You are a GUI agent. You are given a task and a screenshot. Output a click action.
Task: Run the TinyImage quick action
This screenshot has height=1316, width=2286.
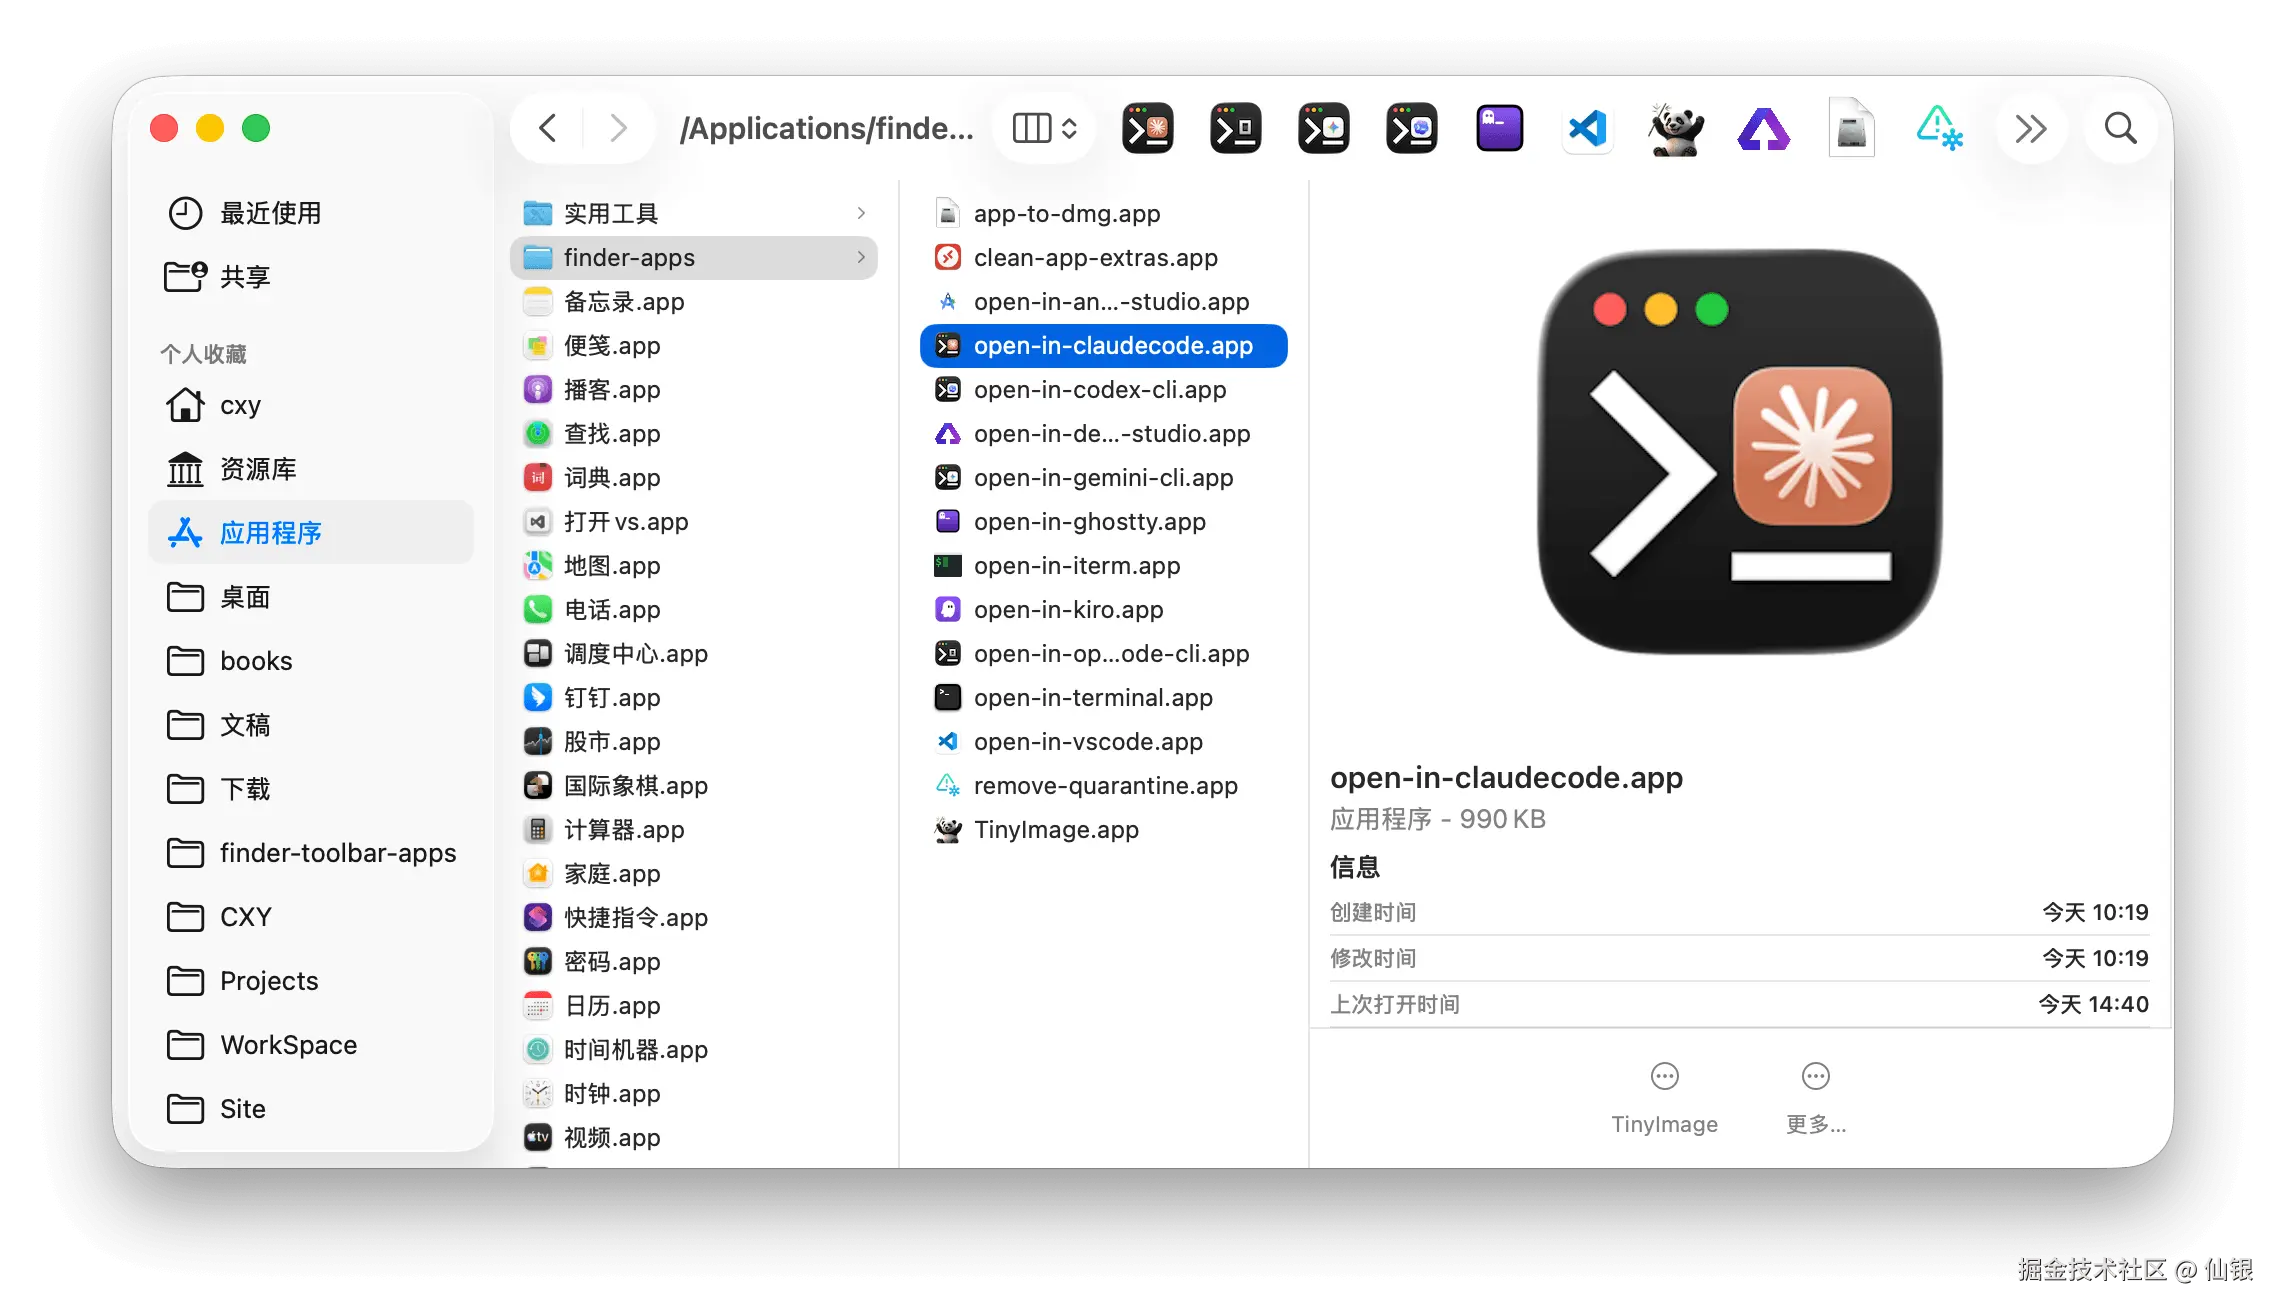[1664, 1096]
